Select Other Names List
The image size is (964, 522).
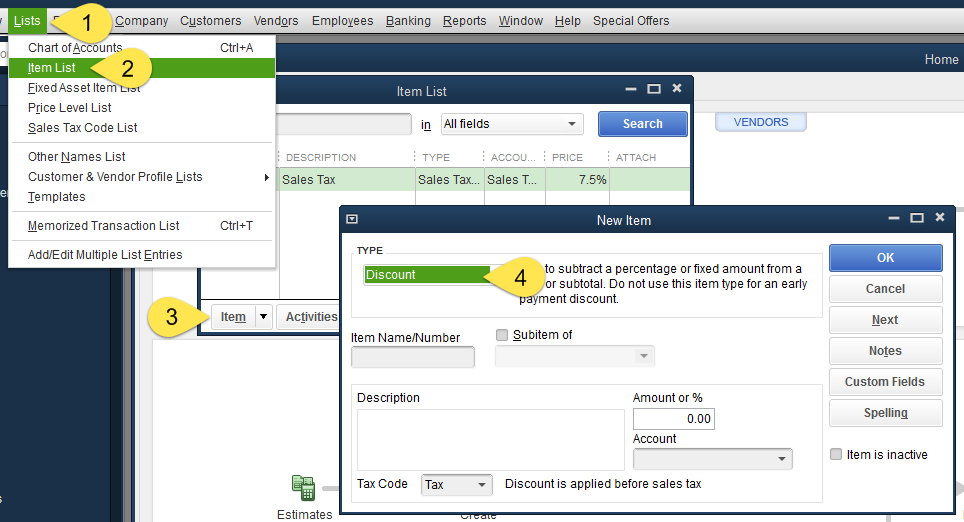point(142,157)
